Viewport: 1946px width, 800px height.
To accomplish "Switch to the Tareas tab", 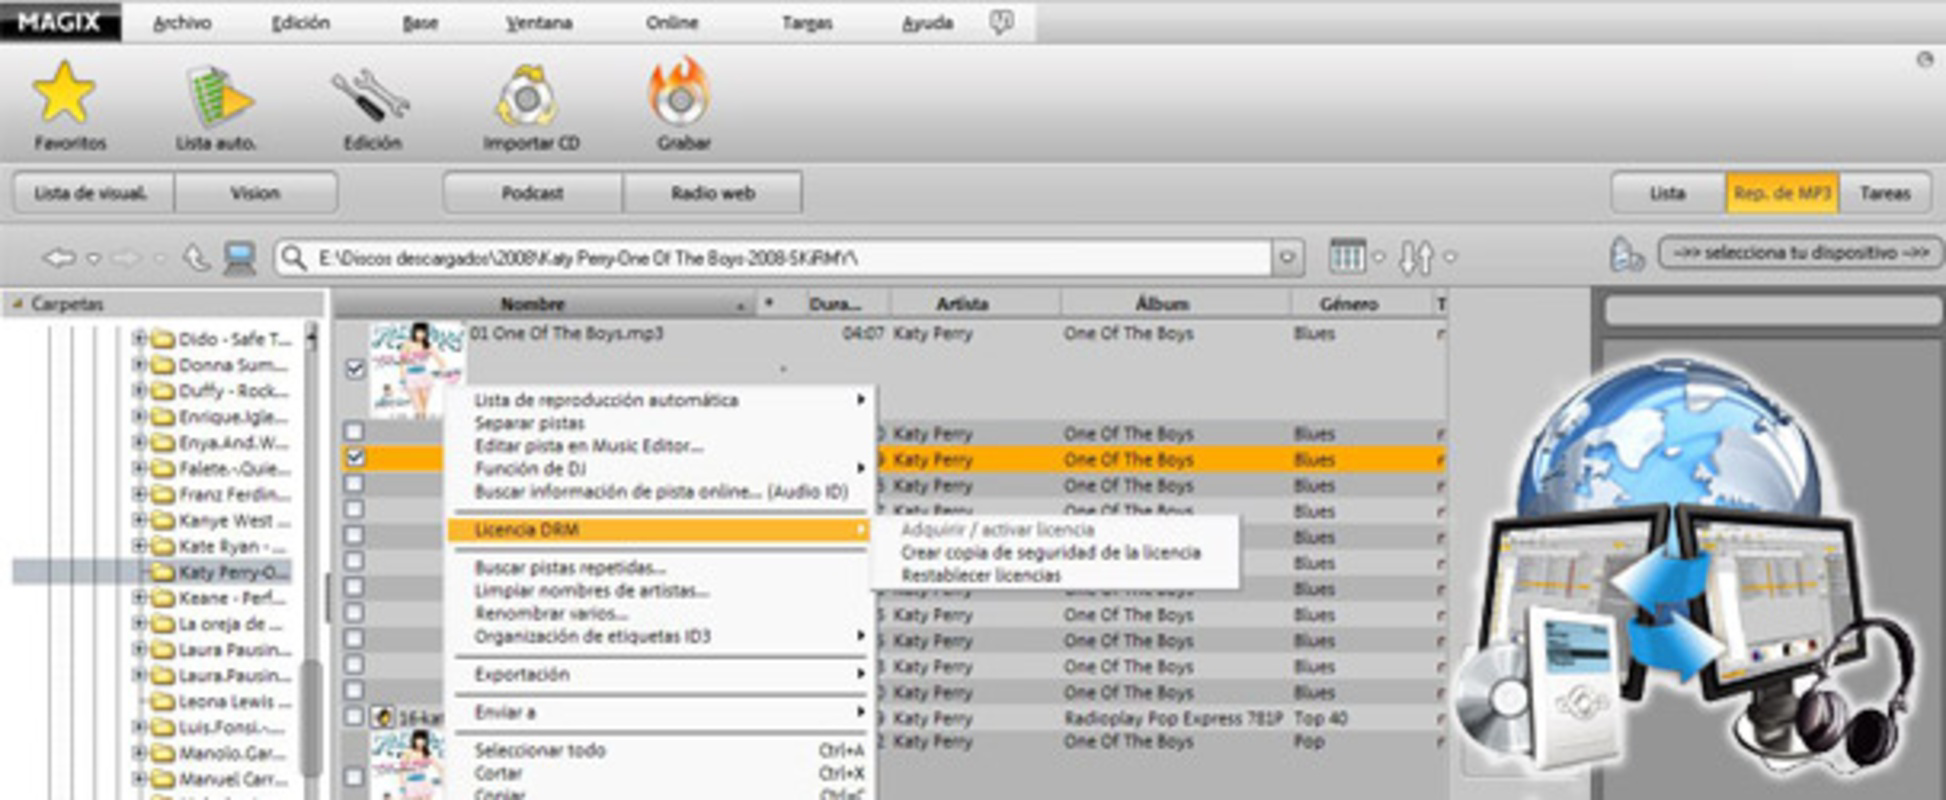I will coord(1885,193).
